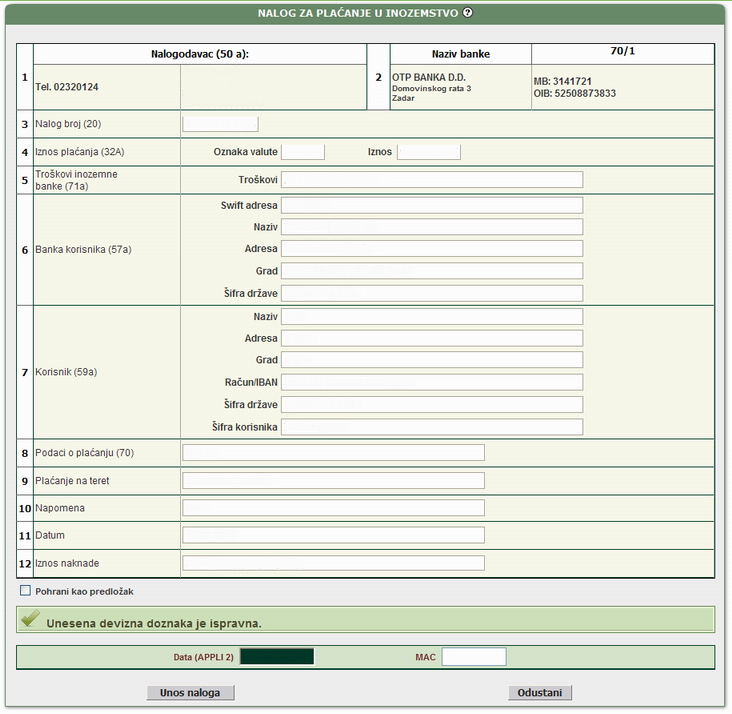
Task: Enable the Pohrani kao predložak checkbox
Action: (25, 591)
